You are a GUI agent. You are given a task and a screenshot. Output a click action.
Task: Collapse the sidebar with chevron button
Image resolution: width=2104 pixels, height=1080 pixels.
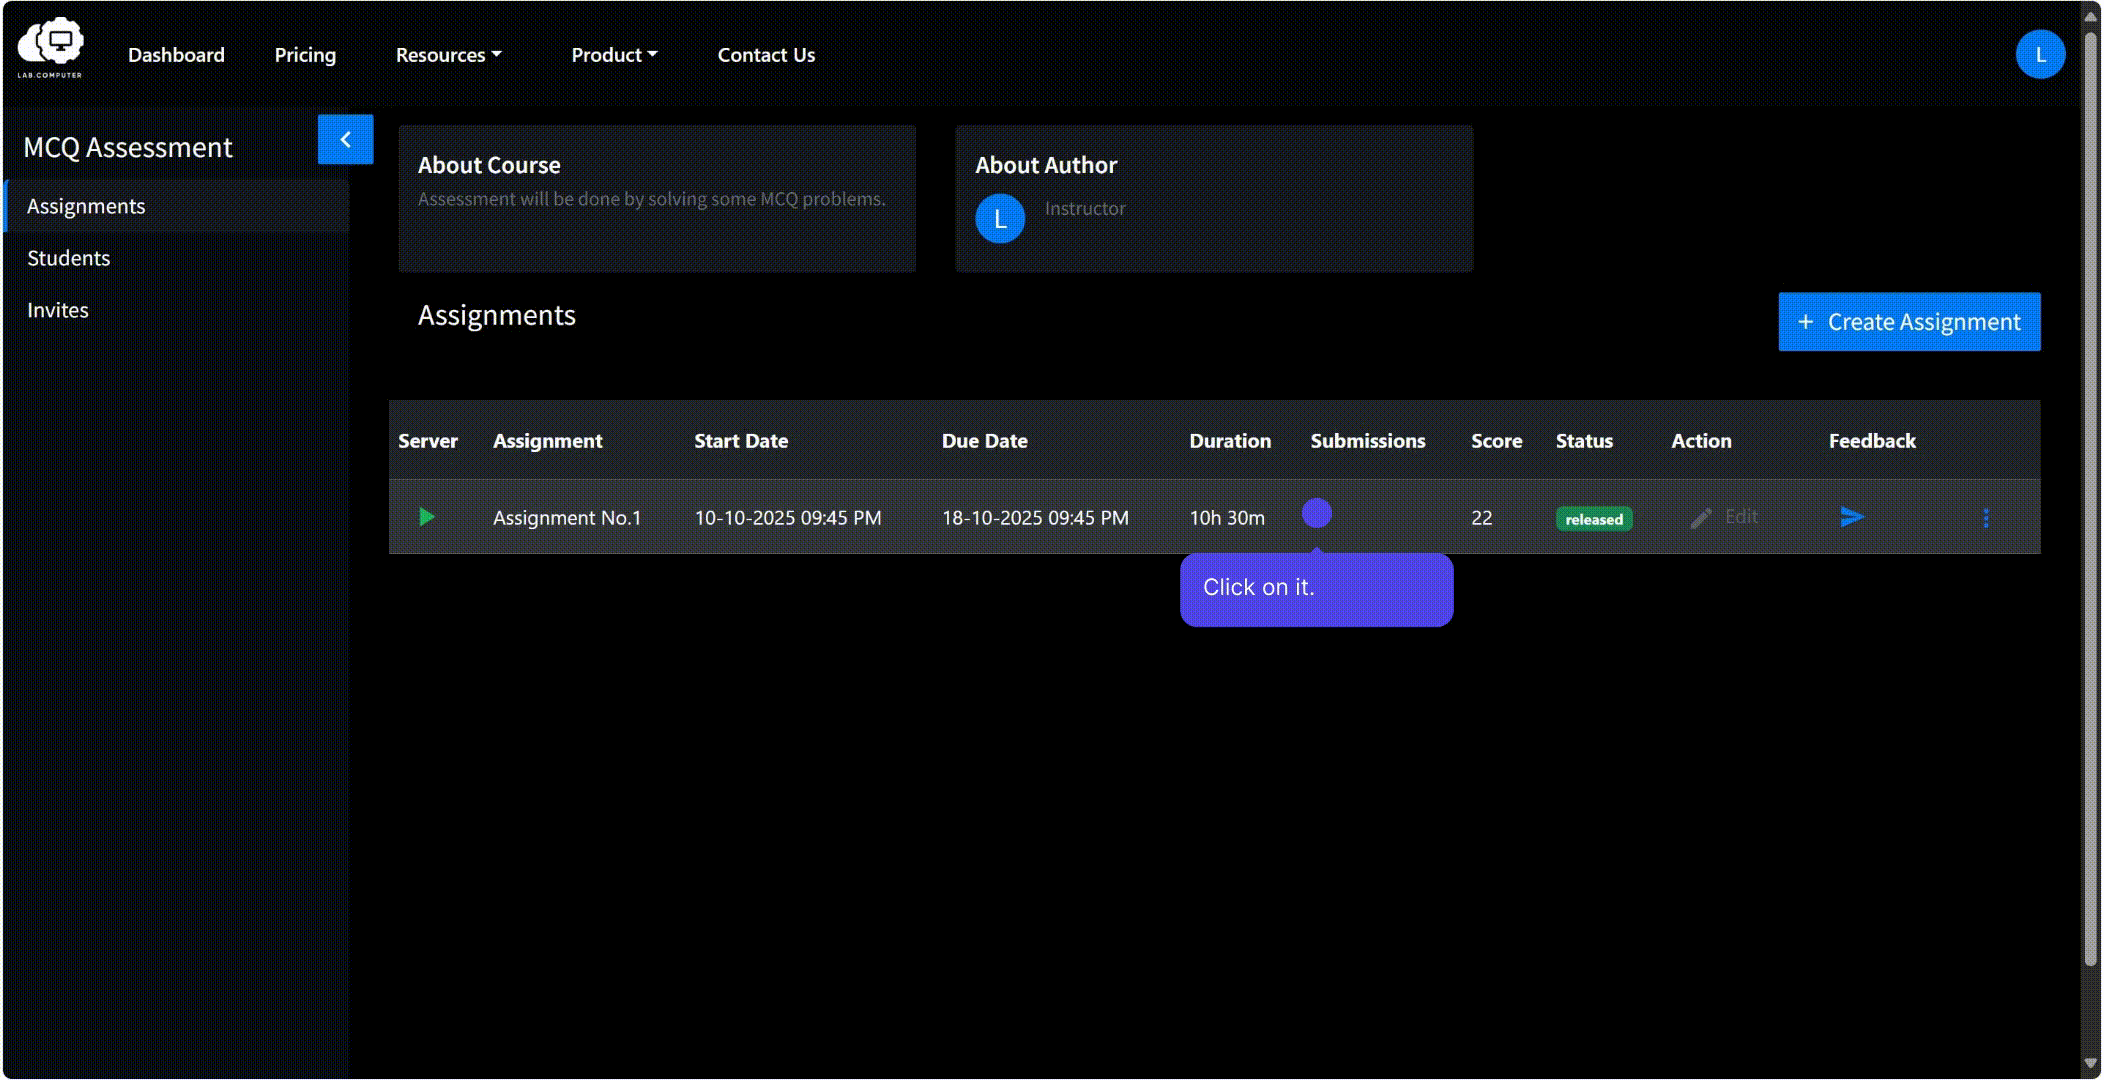click(x=345, y=139)
